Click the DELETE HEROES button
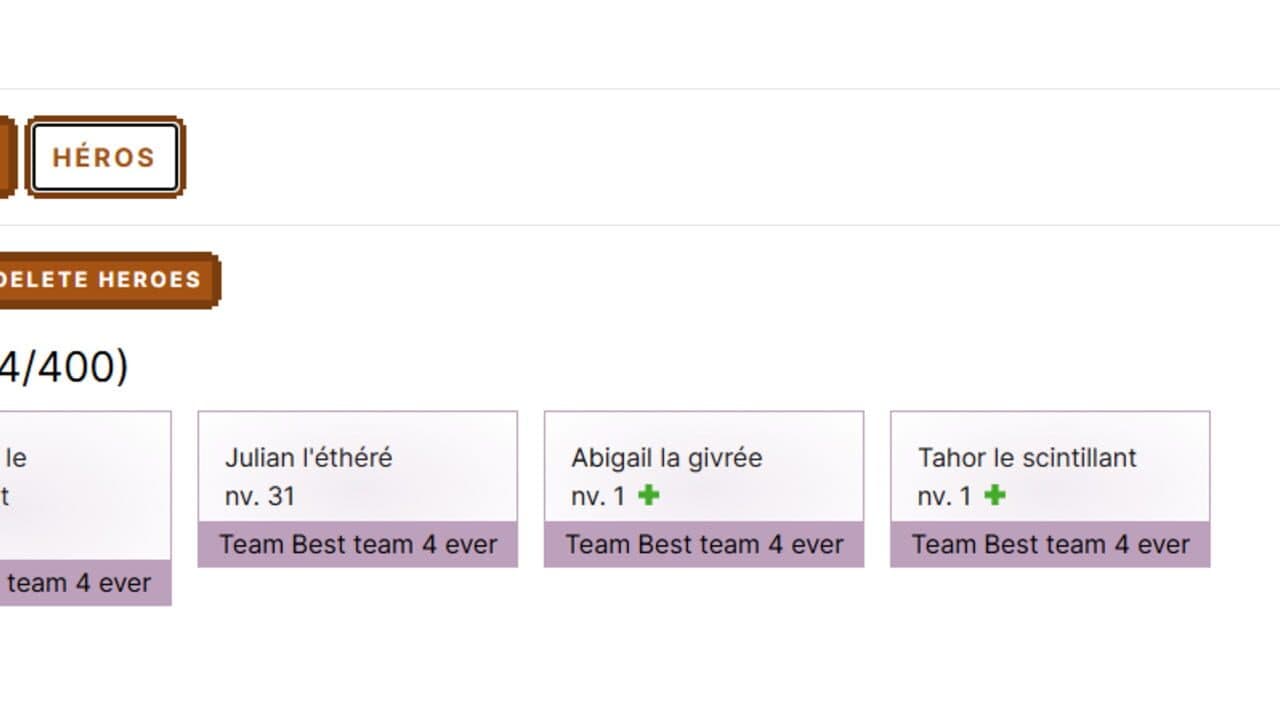Viewport: 1280px width, 720px height. pyautogui.click(x=105, y=280)
